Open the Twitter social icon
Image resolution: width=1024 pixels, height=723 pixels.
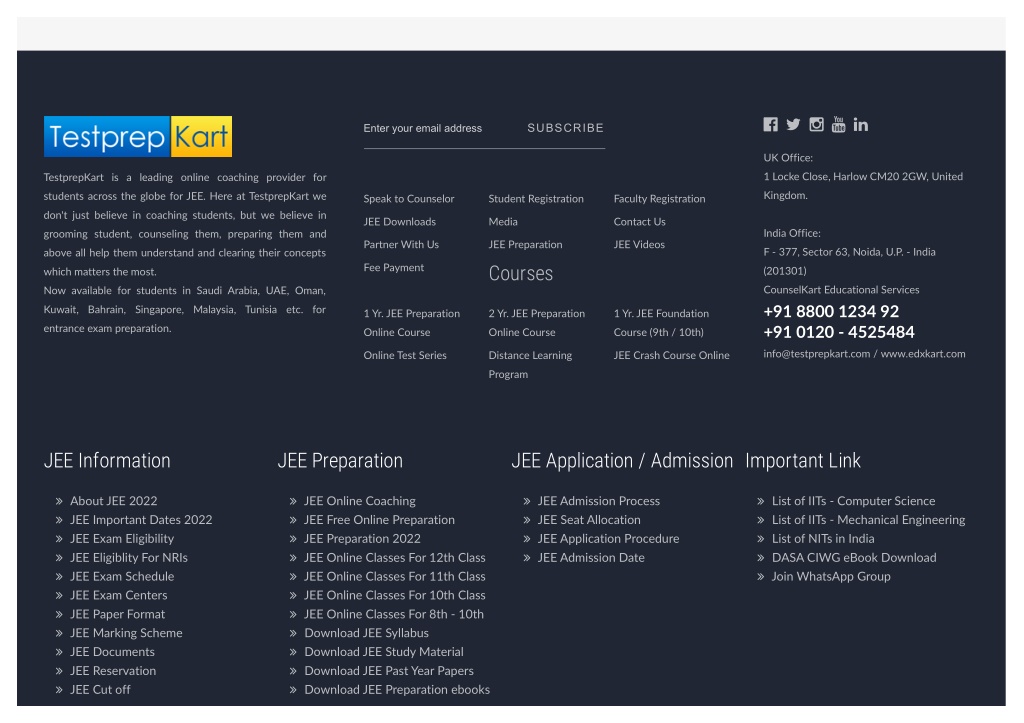coord(793,124)
